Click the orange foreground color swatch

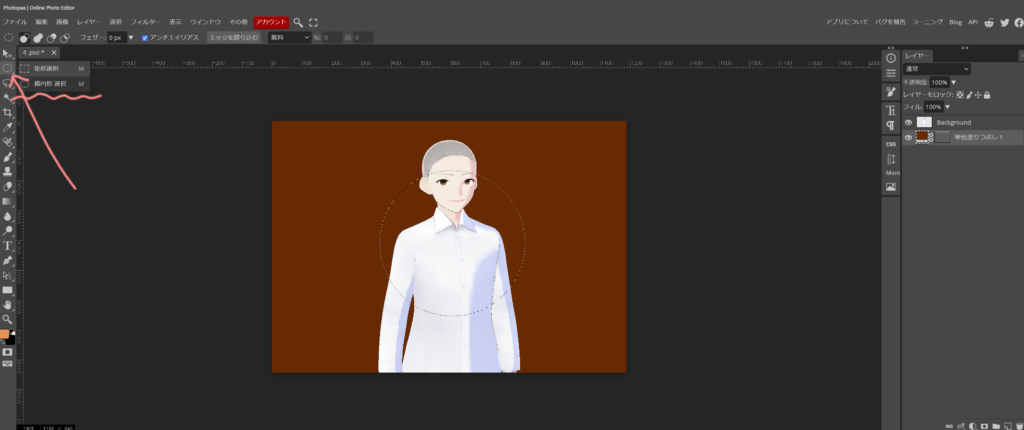point(5,334)
